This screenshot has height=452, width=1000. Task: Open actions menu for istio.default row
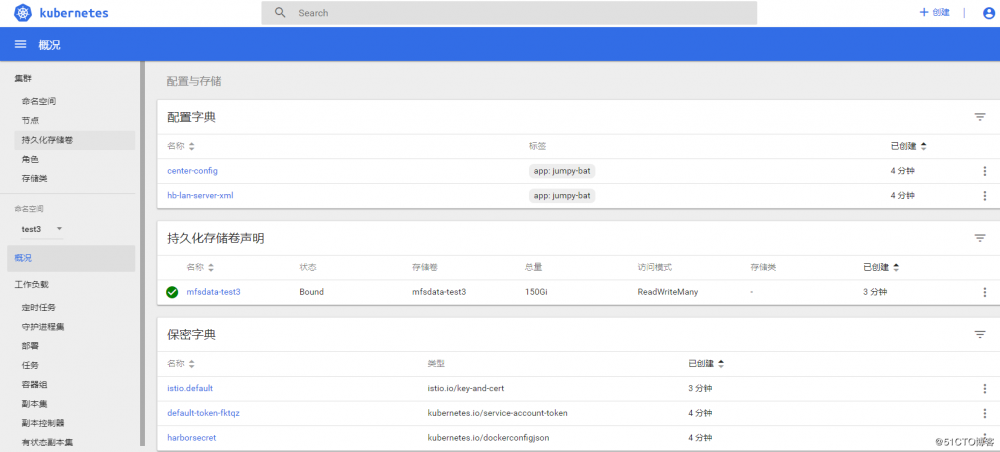pyautogui.click(x=985, y=388)
